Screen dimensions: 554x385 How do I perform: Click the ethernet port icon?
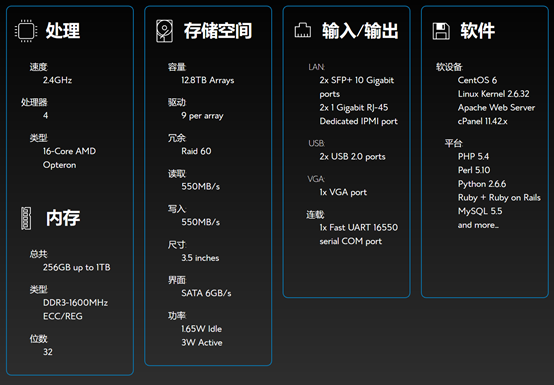(303, 30)
